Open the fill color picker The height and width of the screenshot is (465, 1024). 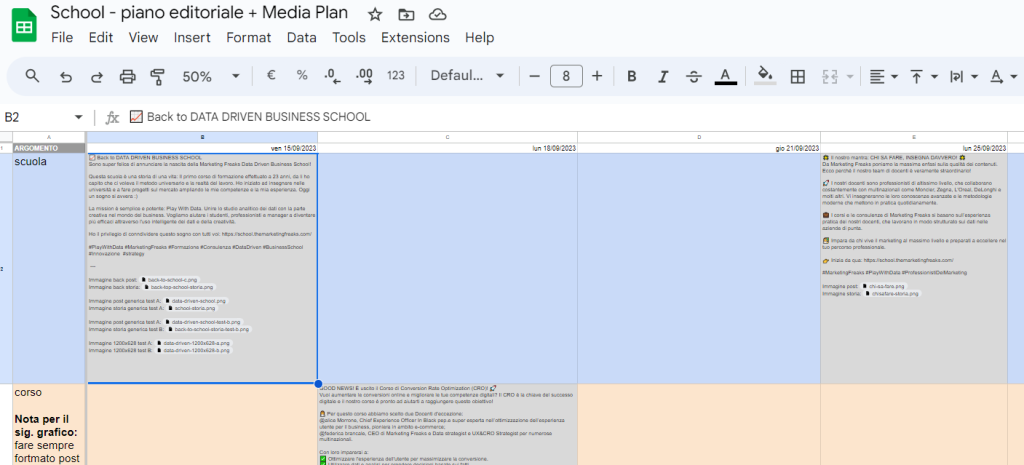[765, 76]
